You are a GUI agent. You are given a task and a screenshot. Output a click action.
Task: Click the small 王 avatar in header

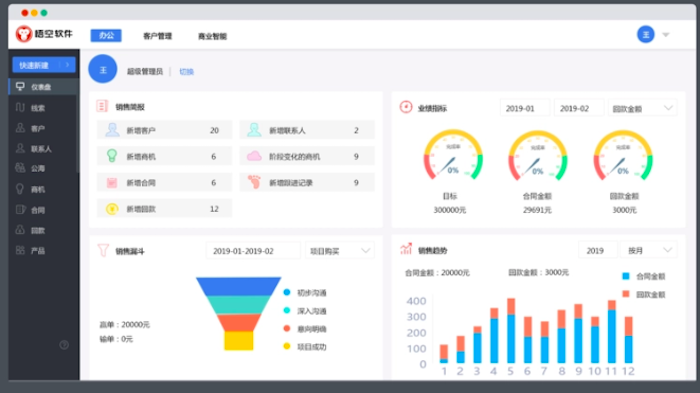tap(646, 34)
